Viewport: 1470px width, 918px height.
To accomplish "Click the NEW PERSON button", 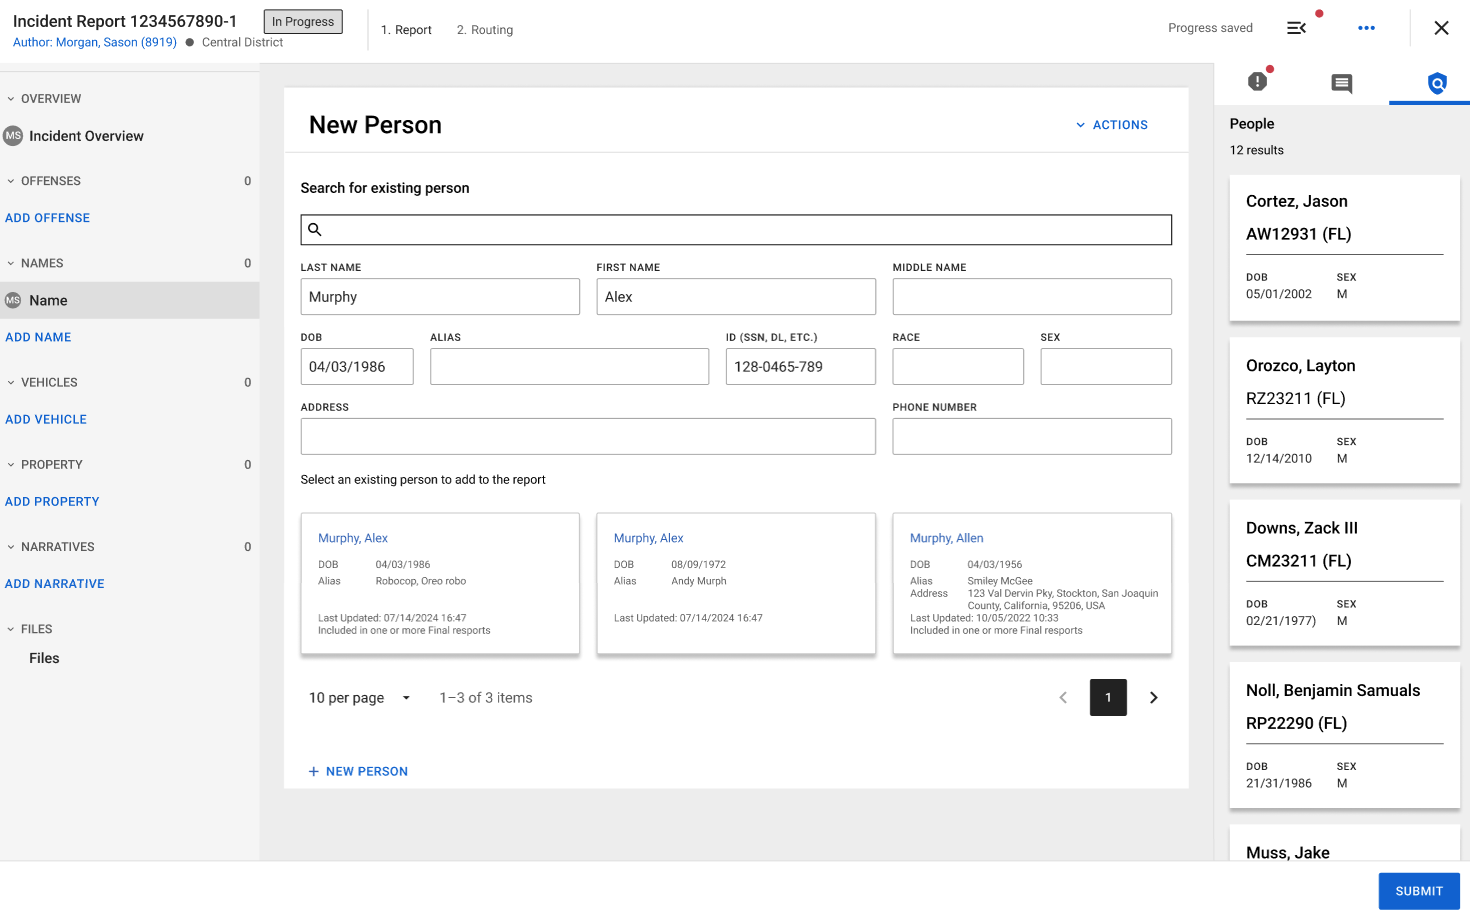I will (x=358, y=771).
